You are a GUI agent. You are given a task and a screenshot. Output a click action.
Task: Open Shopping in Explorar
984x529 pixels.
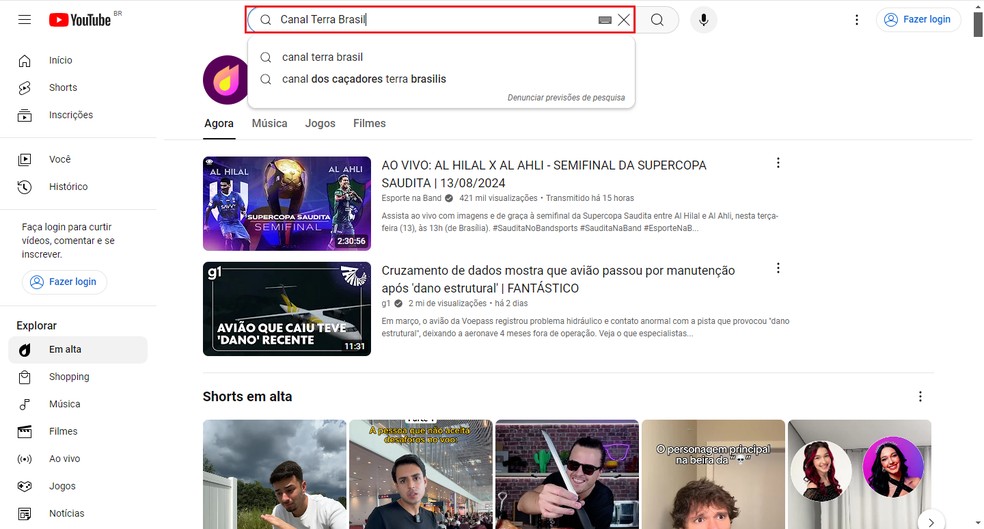tap(78, 377)
